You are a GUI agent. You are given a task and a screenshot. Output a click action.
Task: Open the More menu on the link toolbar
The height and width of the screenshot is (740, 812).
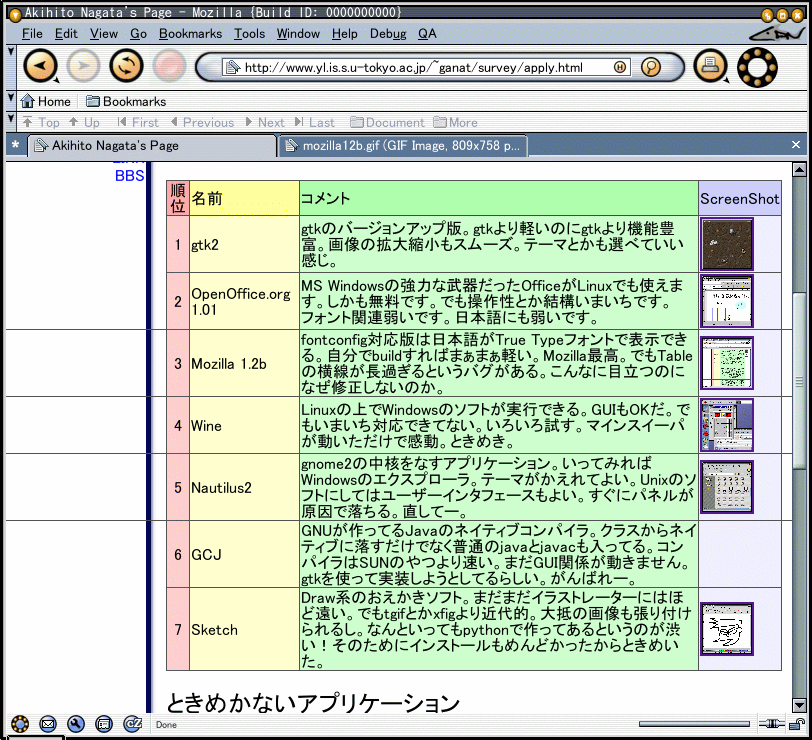(455, 122)
